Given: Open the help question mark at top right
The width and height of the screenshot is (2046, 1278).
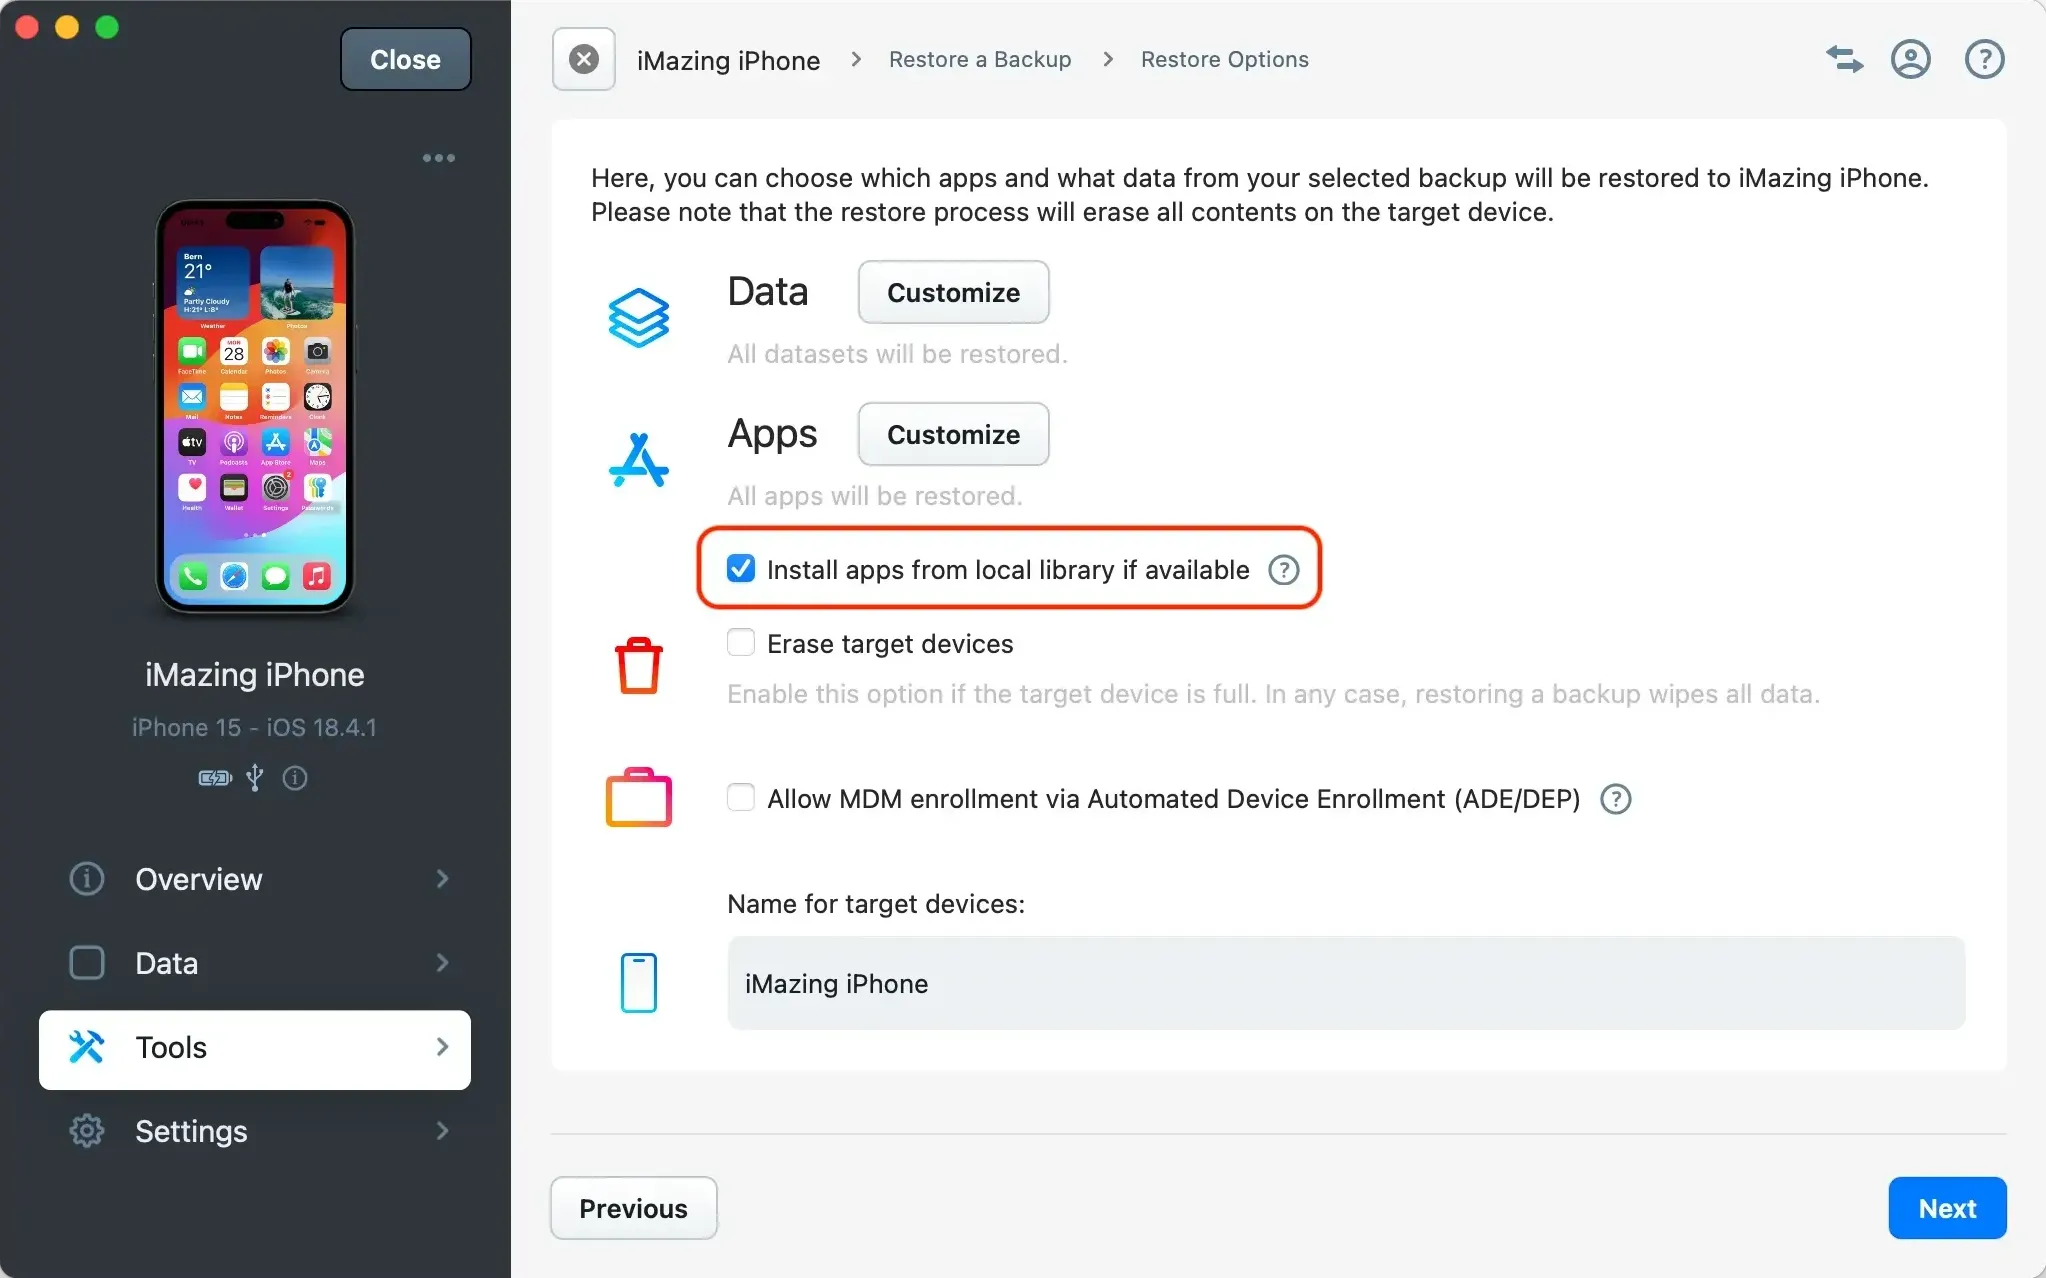Looking at the screenshot, I should [x=1983, y=59].
